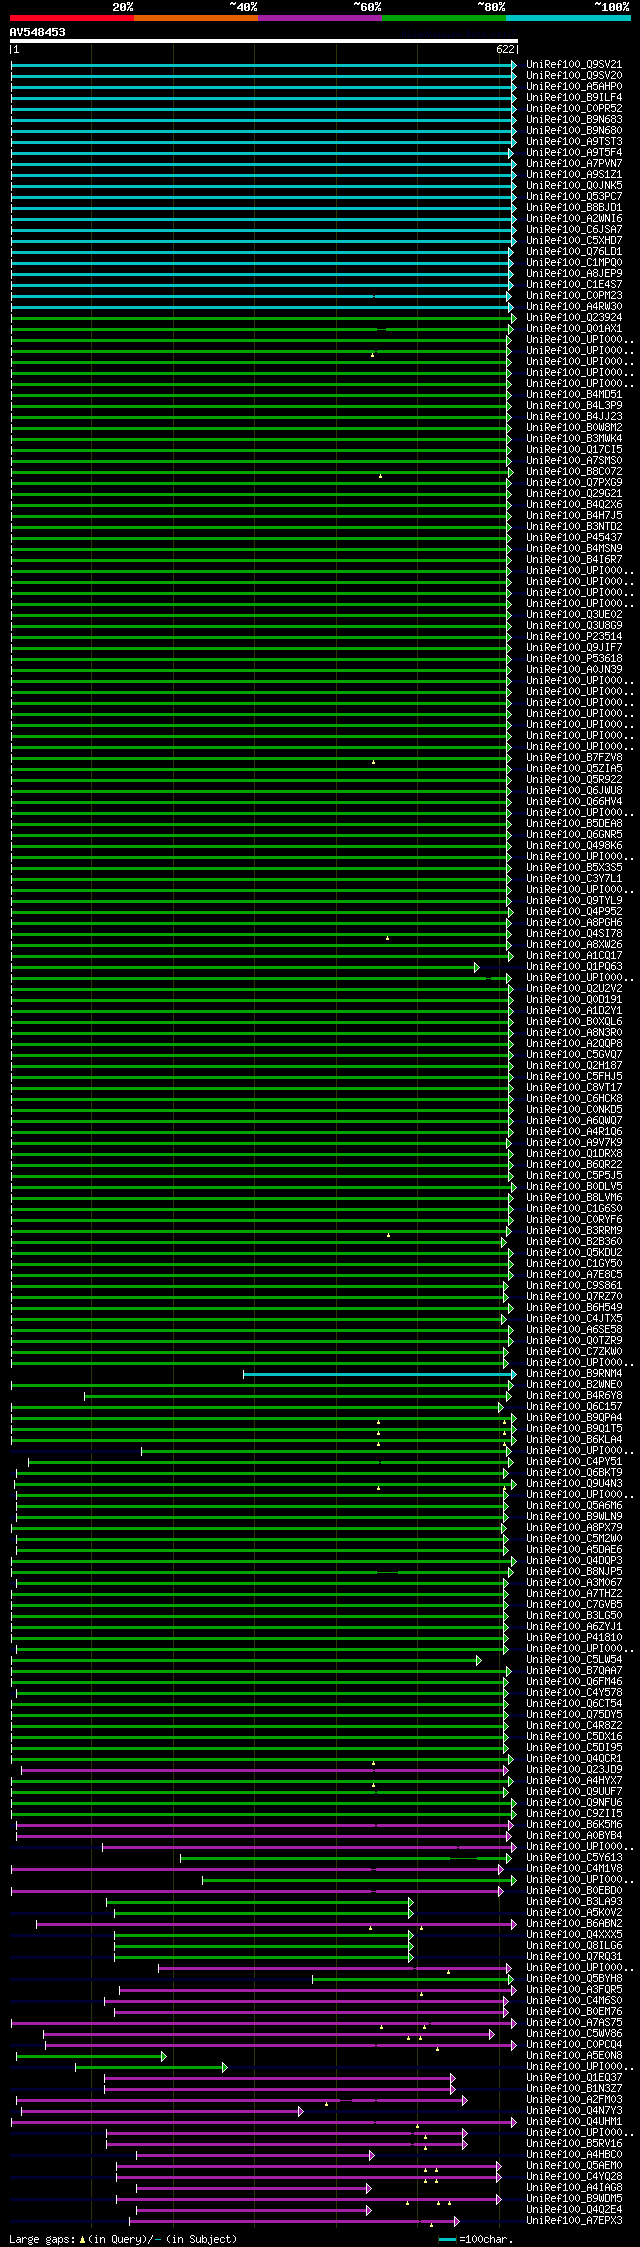Select UniRef100_C4YQ28 hit
This screenshot has height=2247, width=640.
pyautogui.click(x=574, y=2177)
